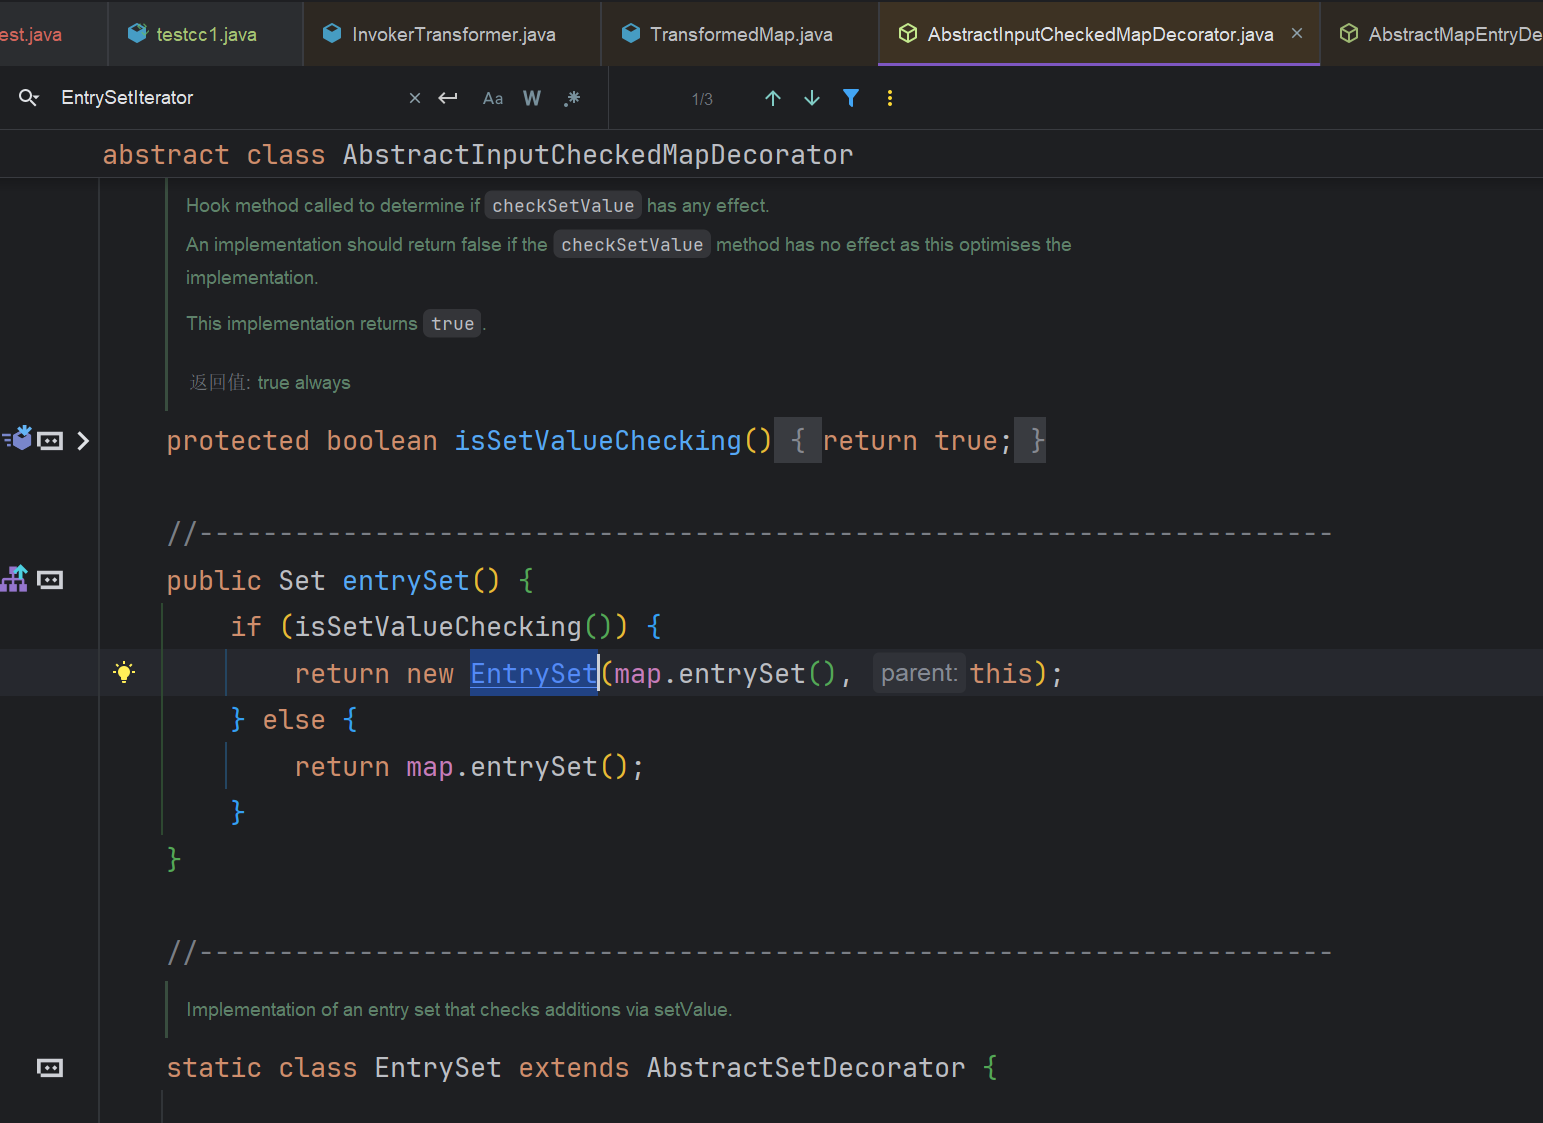Click the highlighted EntrySet constructor reference
This screenshot has height=1123, width=1543.
[x=533, y=674]
